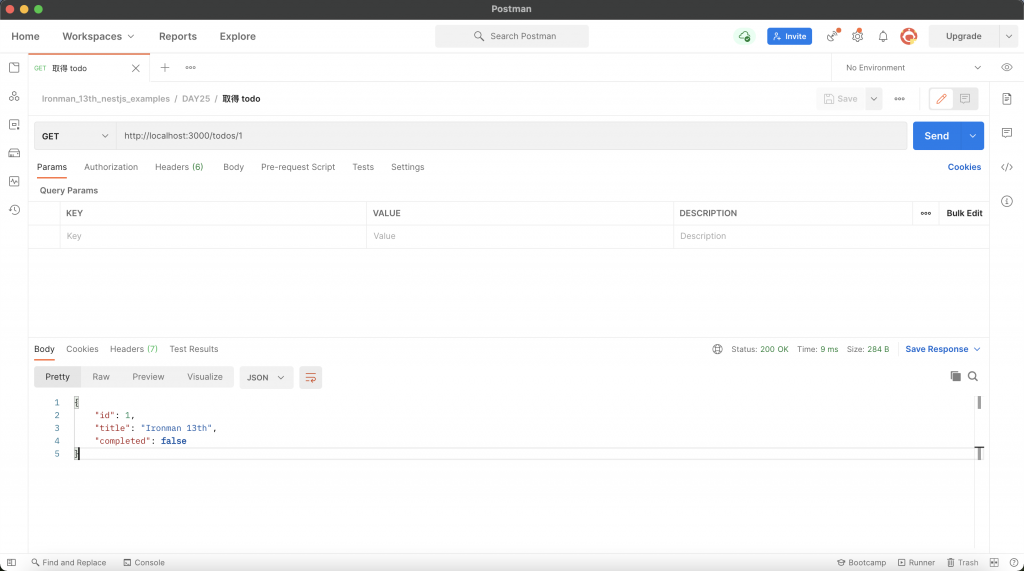Image resolution: width=1024 pixels, height=571 pixels.
Task: Open Explore in the top navigation
Action: (238, 37)
